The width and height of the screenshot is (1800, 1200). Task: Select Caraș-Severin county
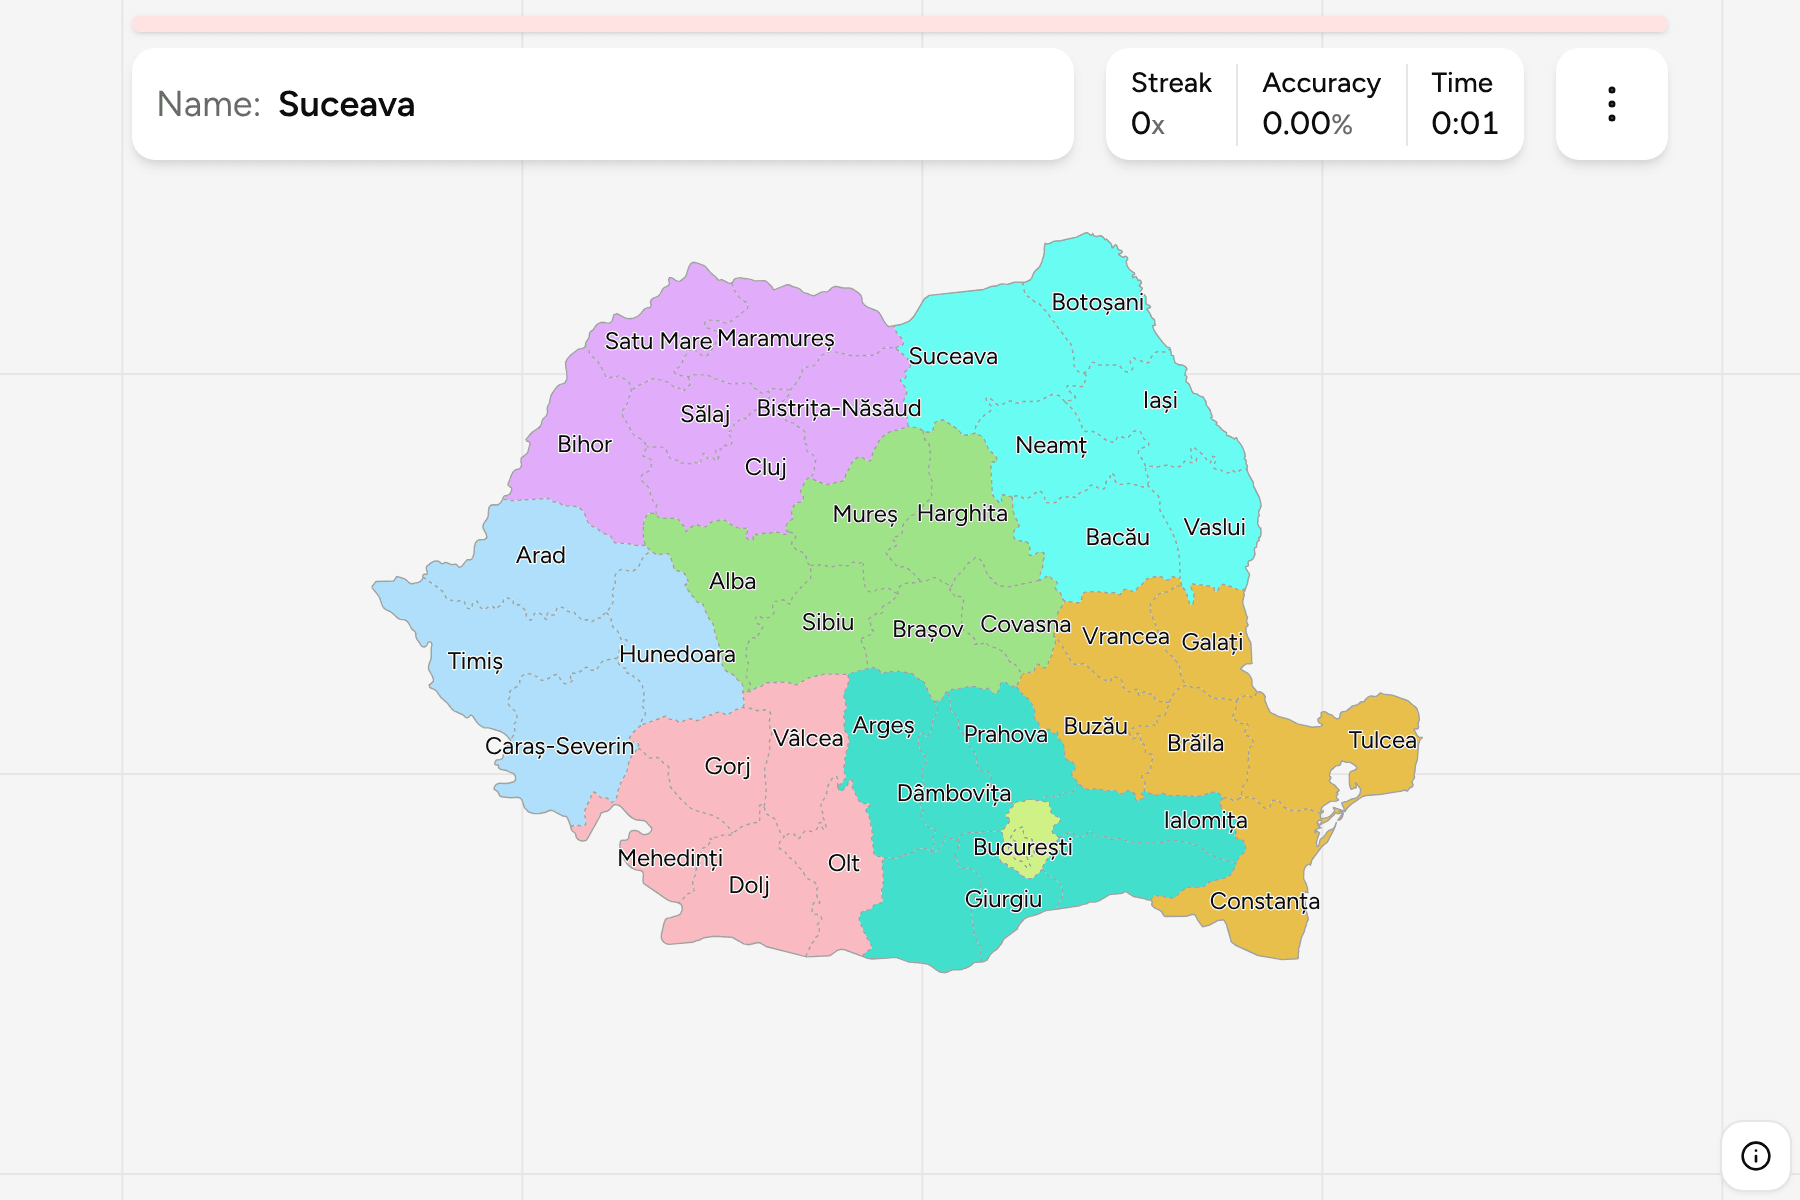click(559, 746)
